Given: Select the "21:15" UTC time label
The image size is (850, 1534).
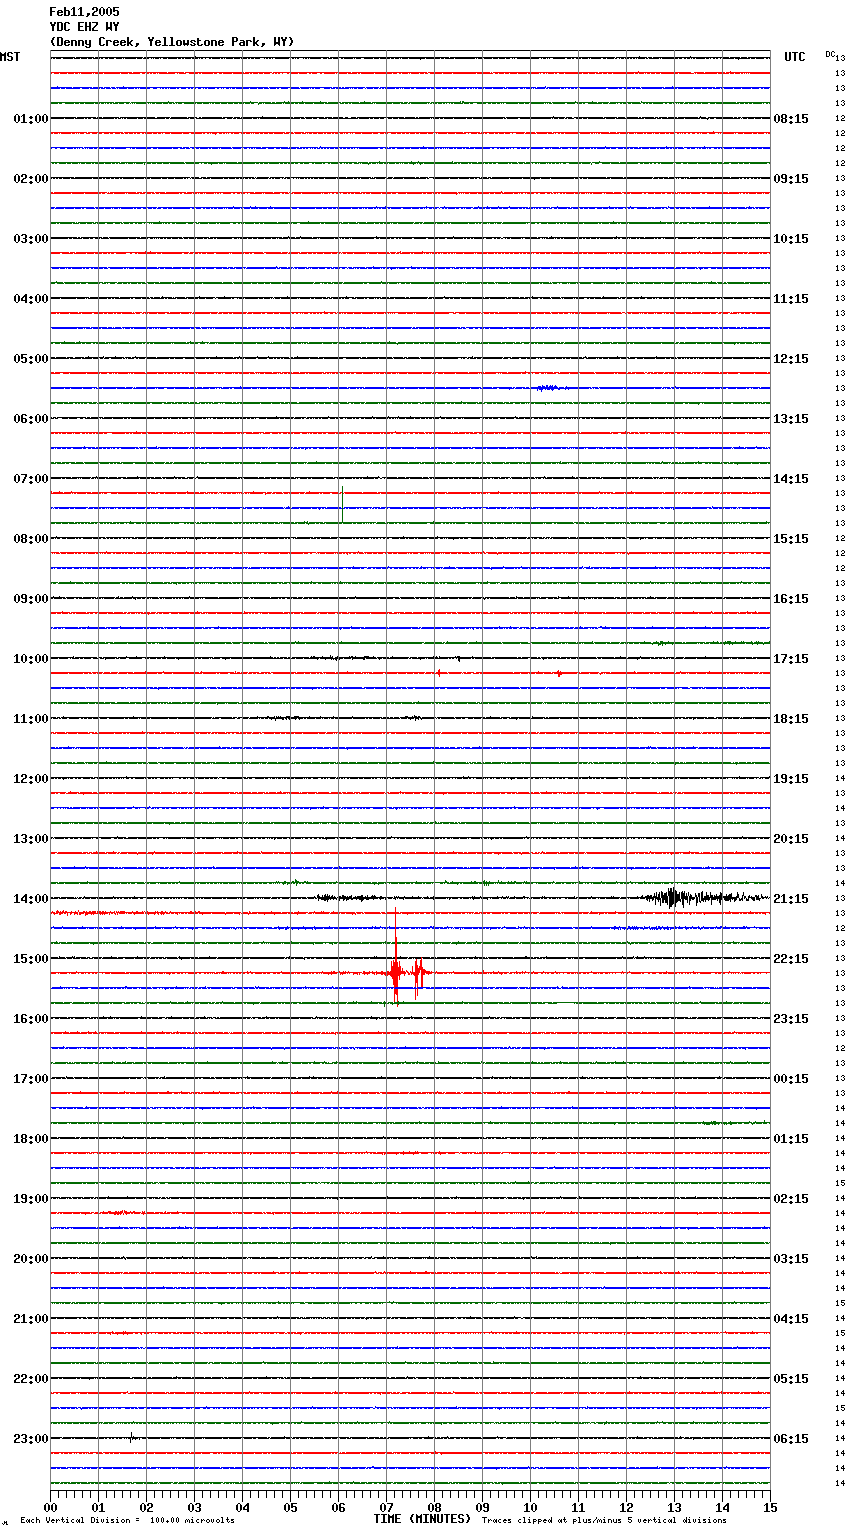Looking at the screenshot, I should point(791,899).
